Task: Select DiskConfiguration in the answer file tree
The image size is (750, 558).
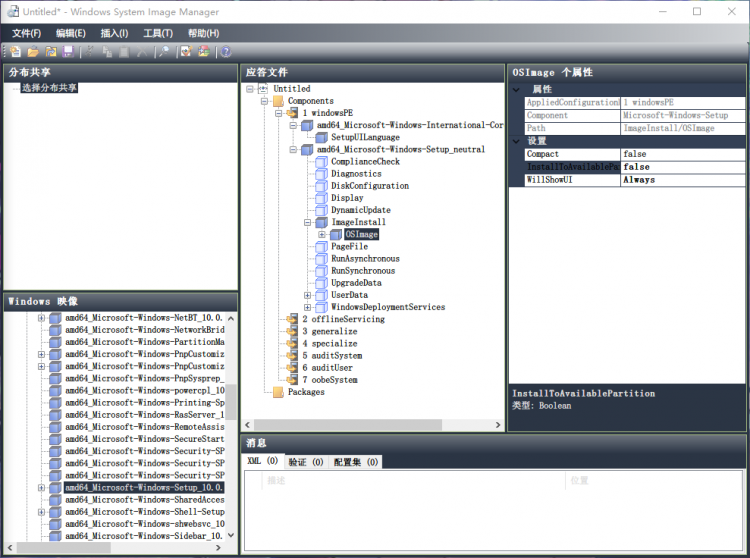Action: point(369,186)
